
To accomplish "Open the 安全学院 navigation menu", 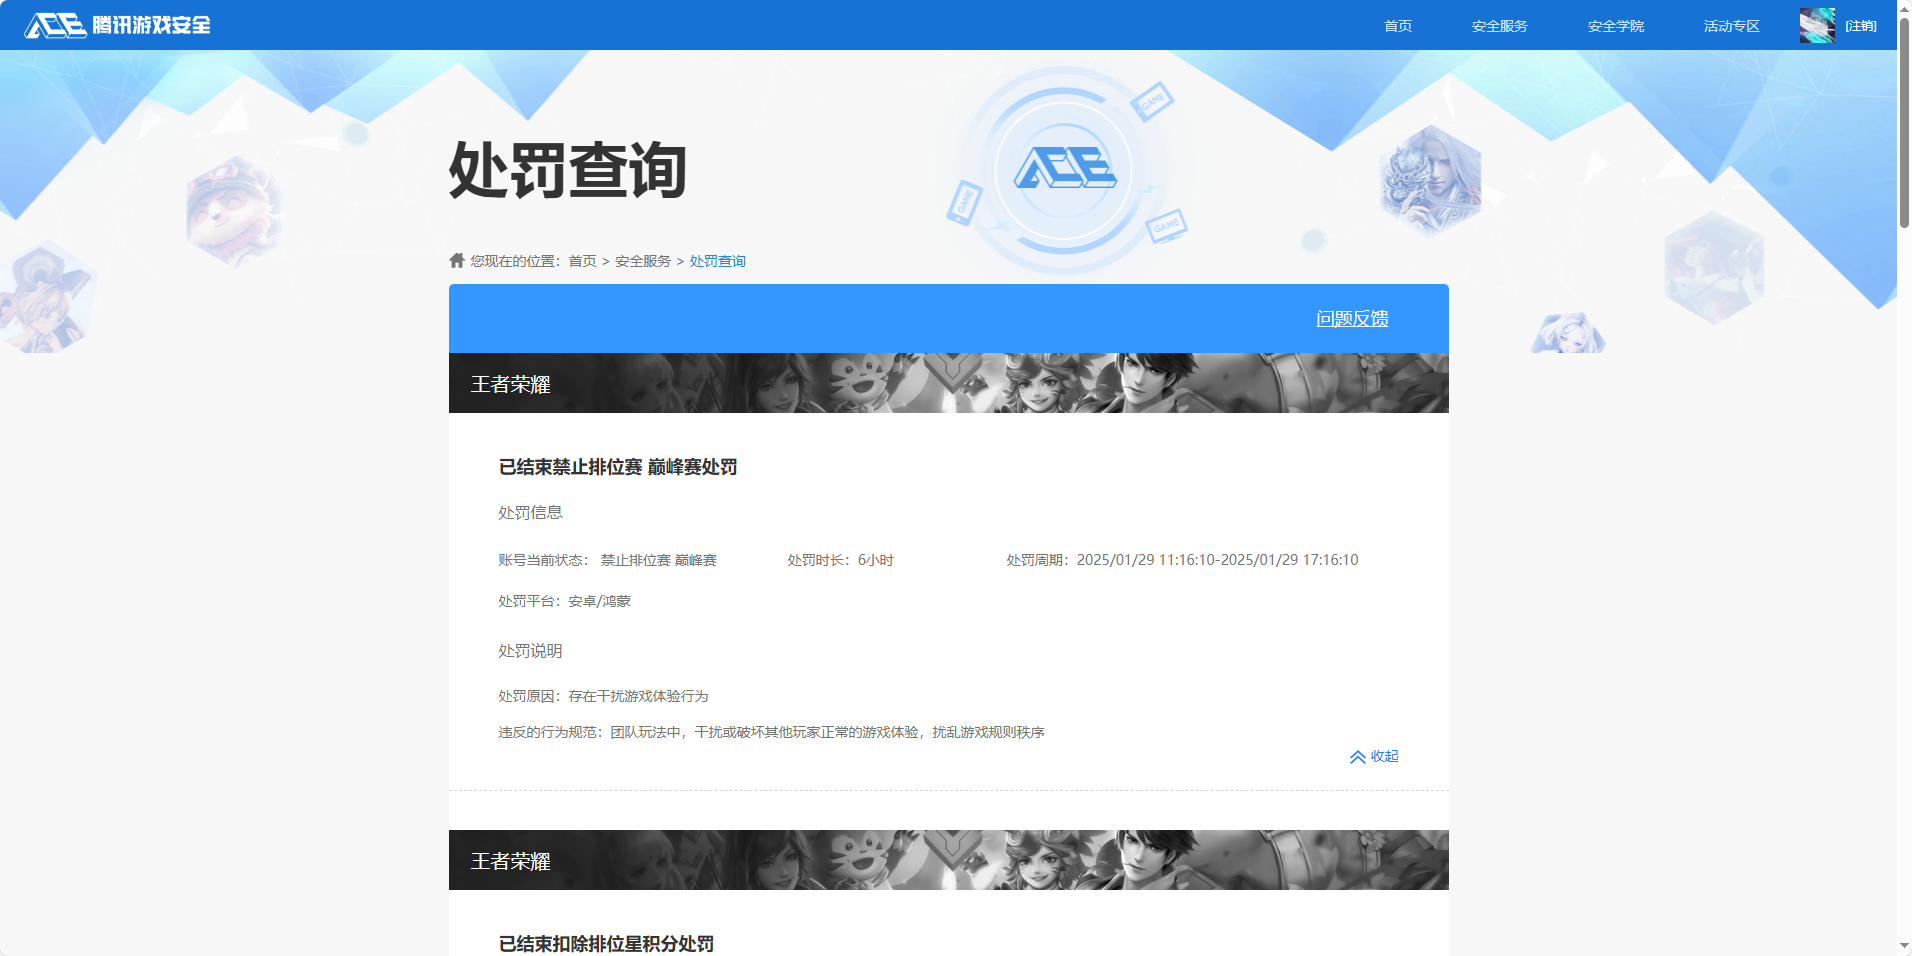I will (1615, 26).
